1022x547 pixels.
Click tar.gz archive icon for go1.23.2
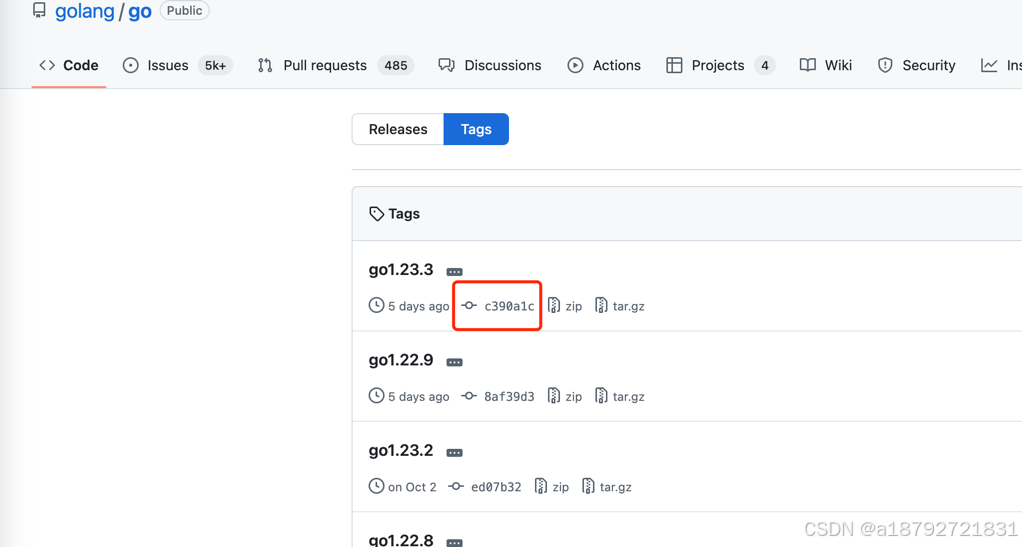pos(588,486)
